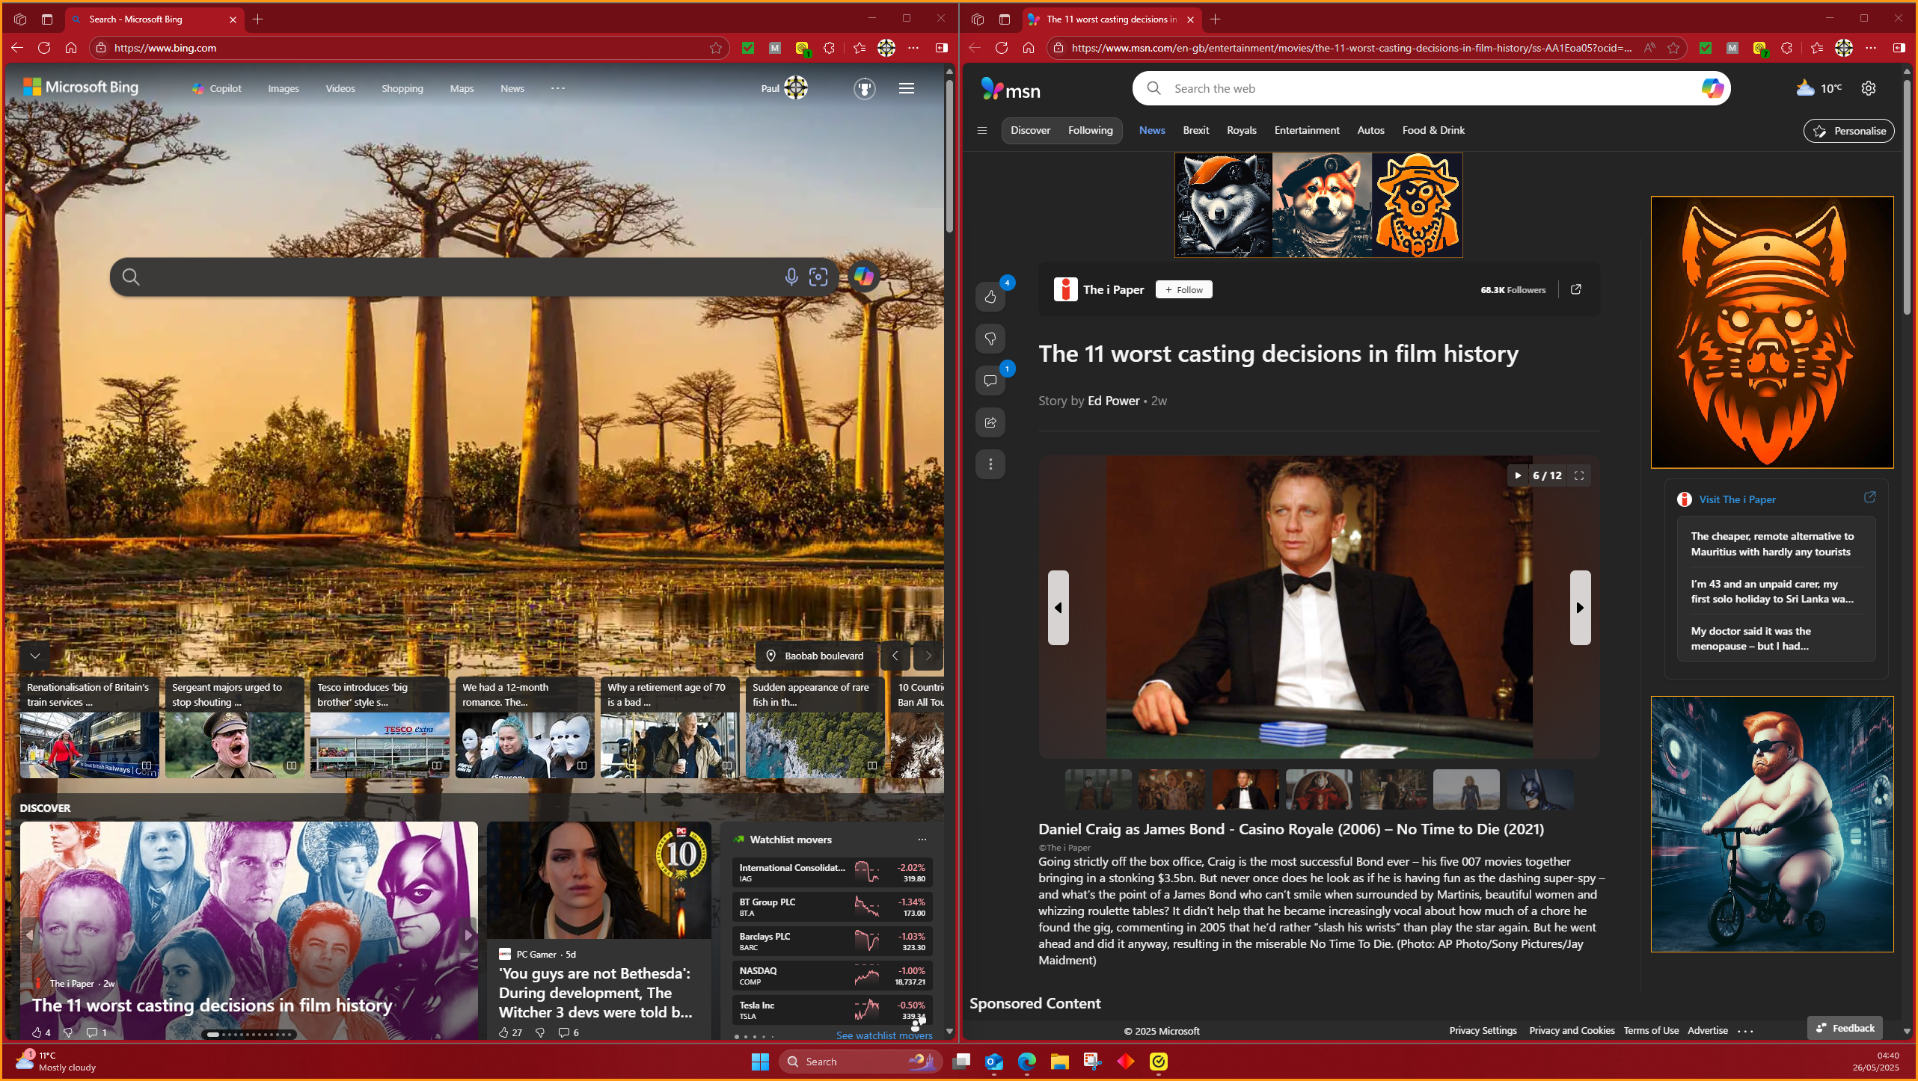This screenshot has width=1918, height=1081.
Task: Show previous Bing background image
Action: [895, 656]
